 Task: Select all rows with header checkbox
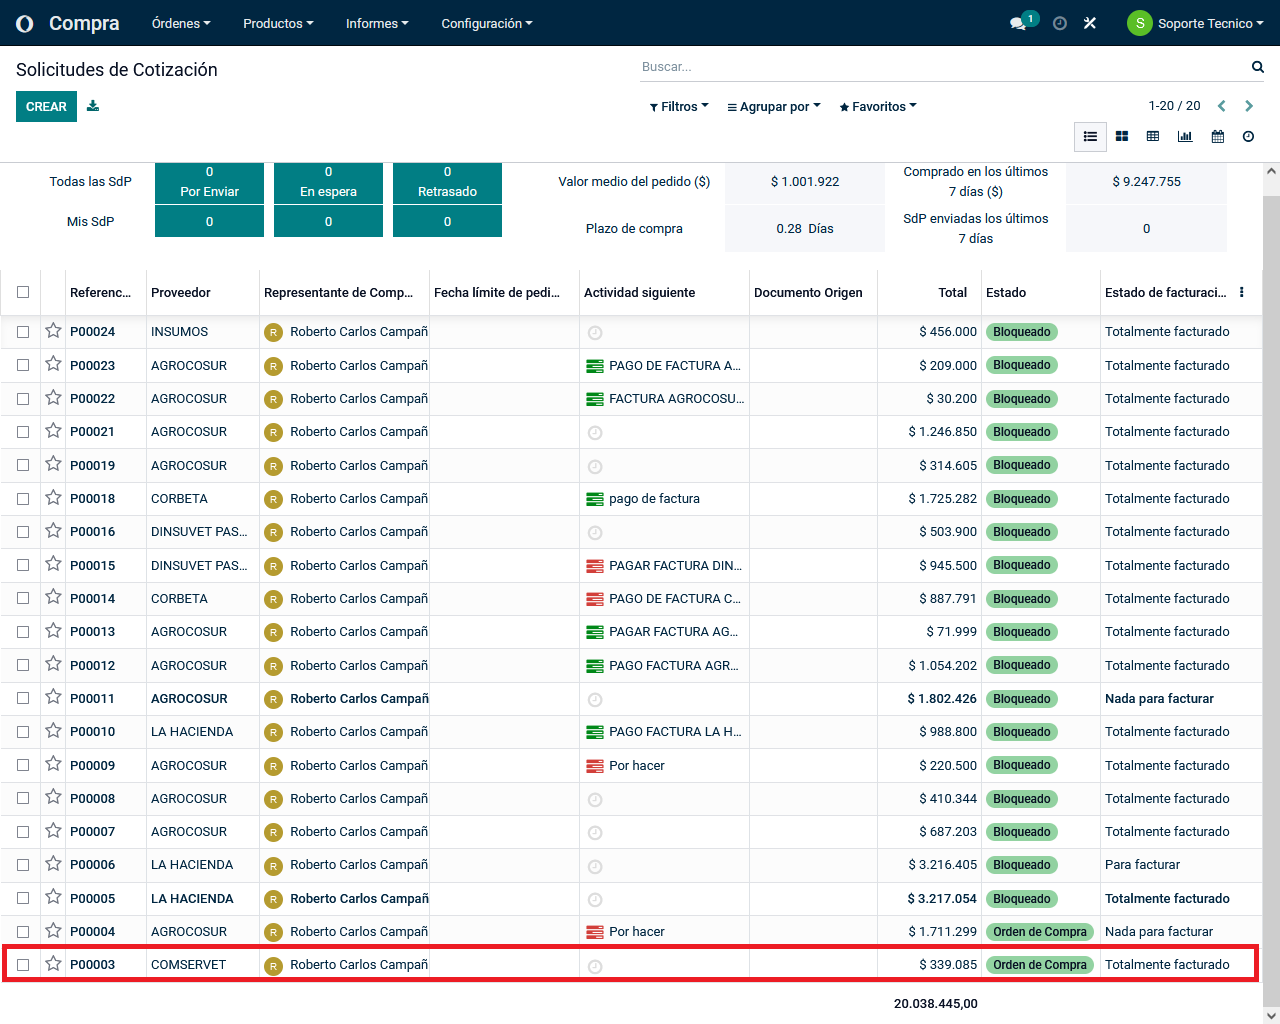click(23, 292)
